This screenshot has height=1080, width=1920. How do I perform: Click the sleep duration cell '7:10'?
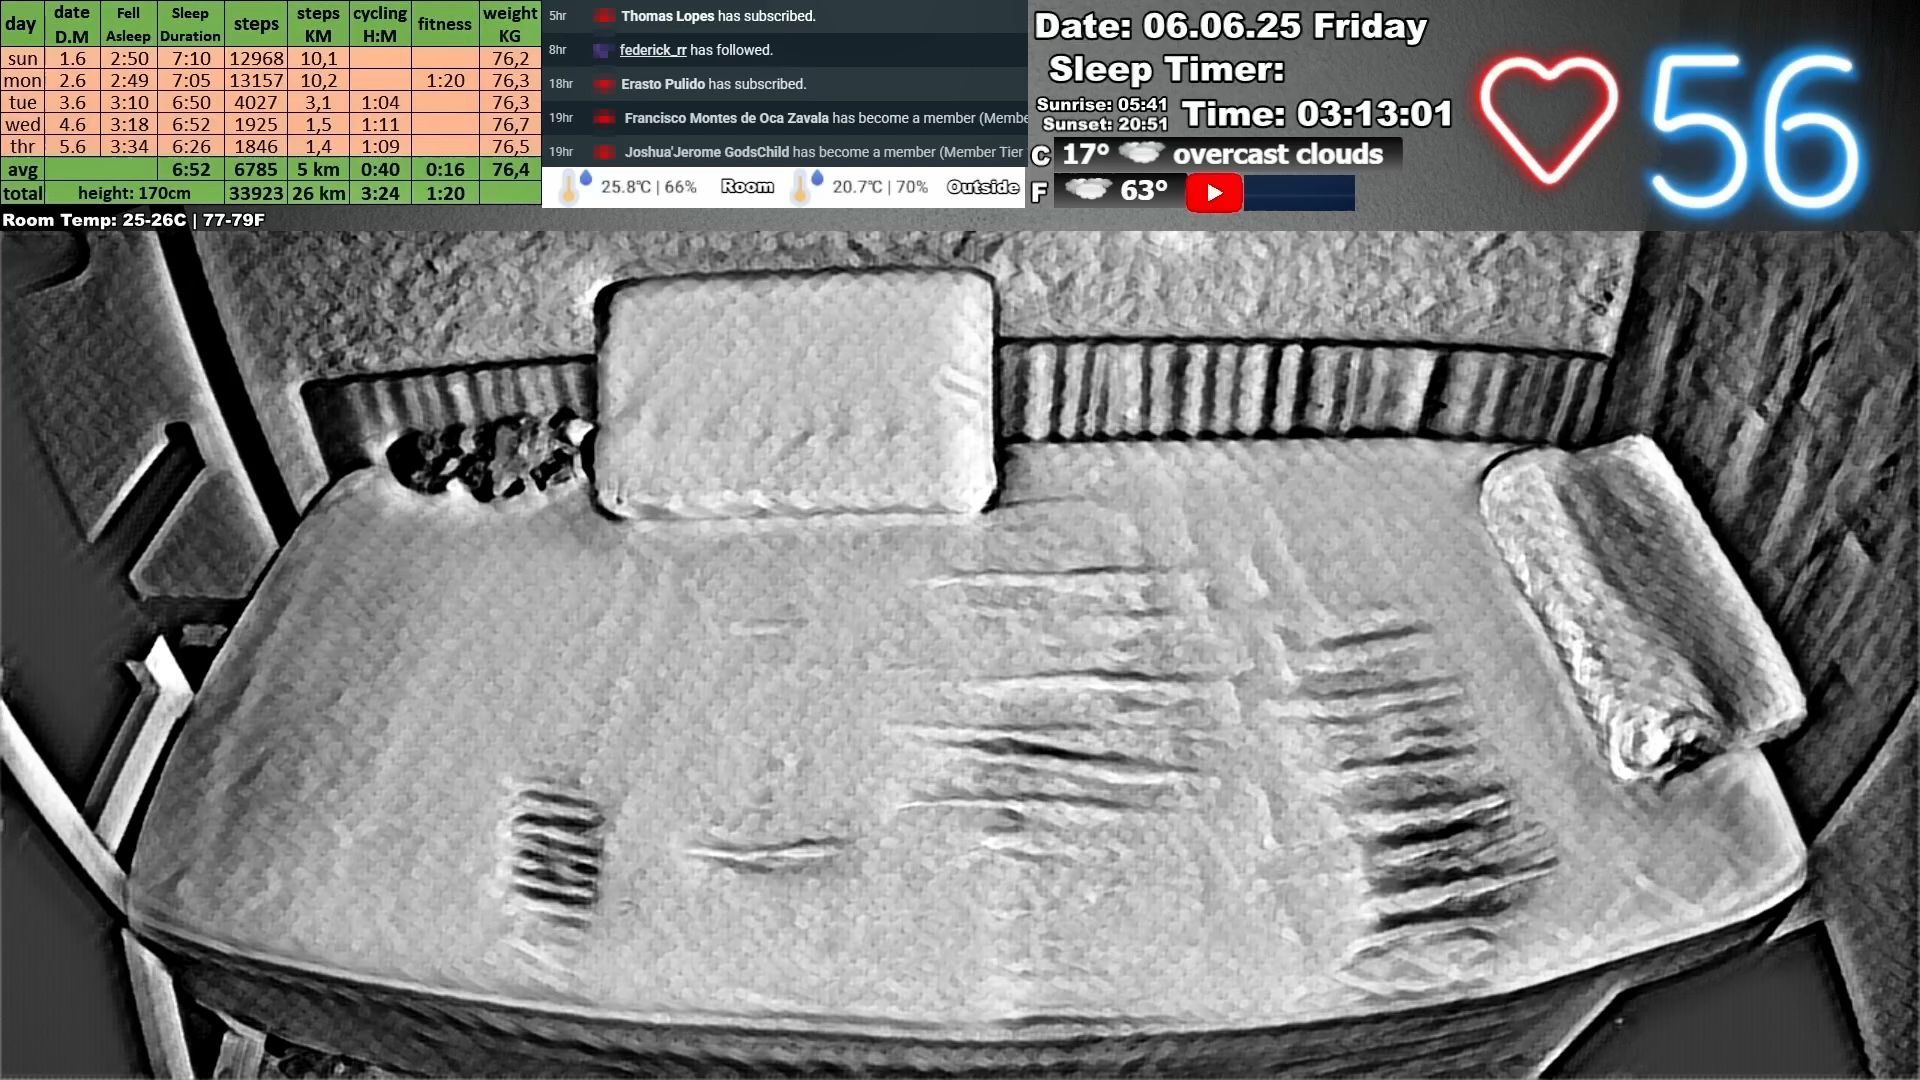point(190,58)
